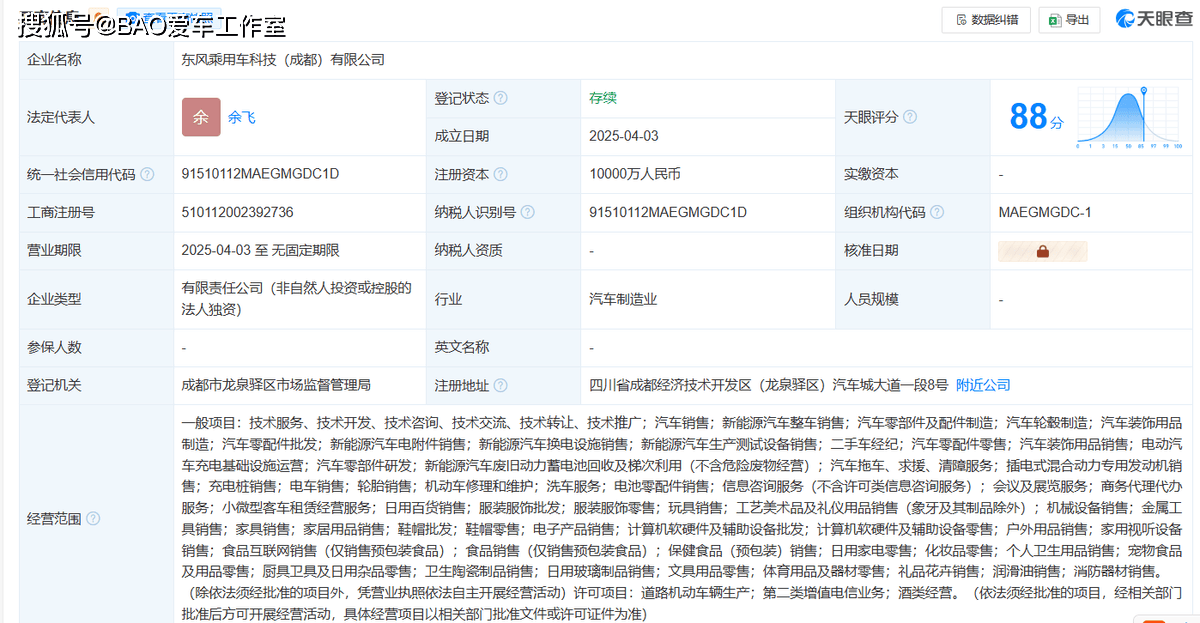Click the registered address text
This screenshot has height=623, width=1200.
pyautogui.click(x=769, y=384)
